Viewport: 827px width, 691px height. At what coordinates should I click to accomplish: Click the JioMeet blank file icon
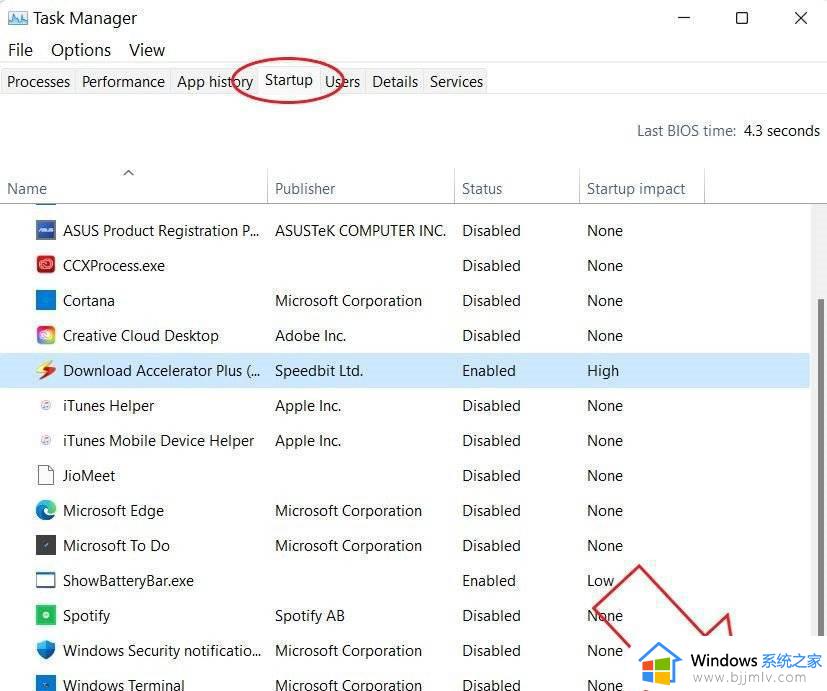click(46, 475)
